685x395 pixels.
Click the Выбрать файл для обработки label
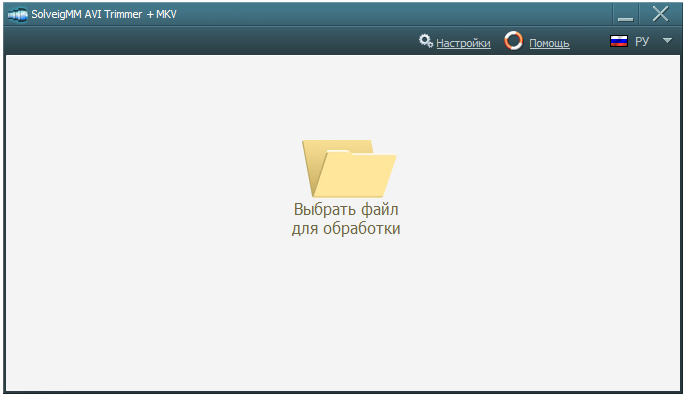point(346,218)
